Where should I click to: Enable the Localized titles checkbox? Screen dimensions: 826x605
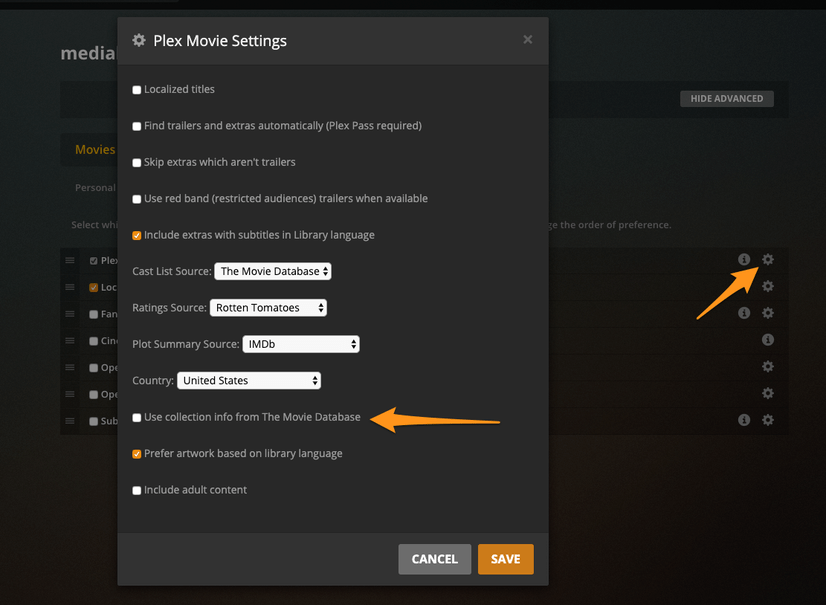click(137, 90)
